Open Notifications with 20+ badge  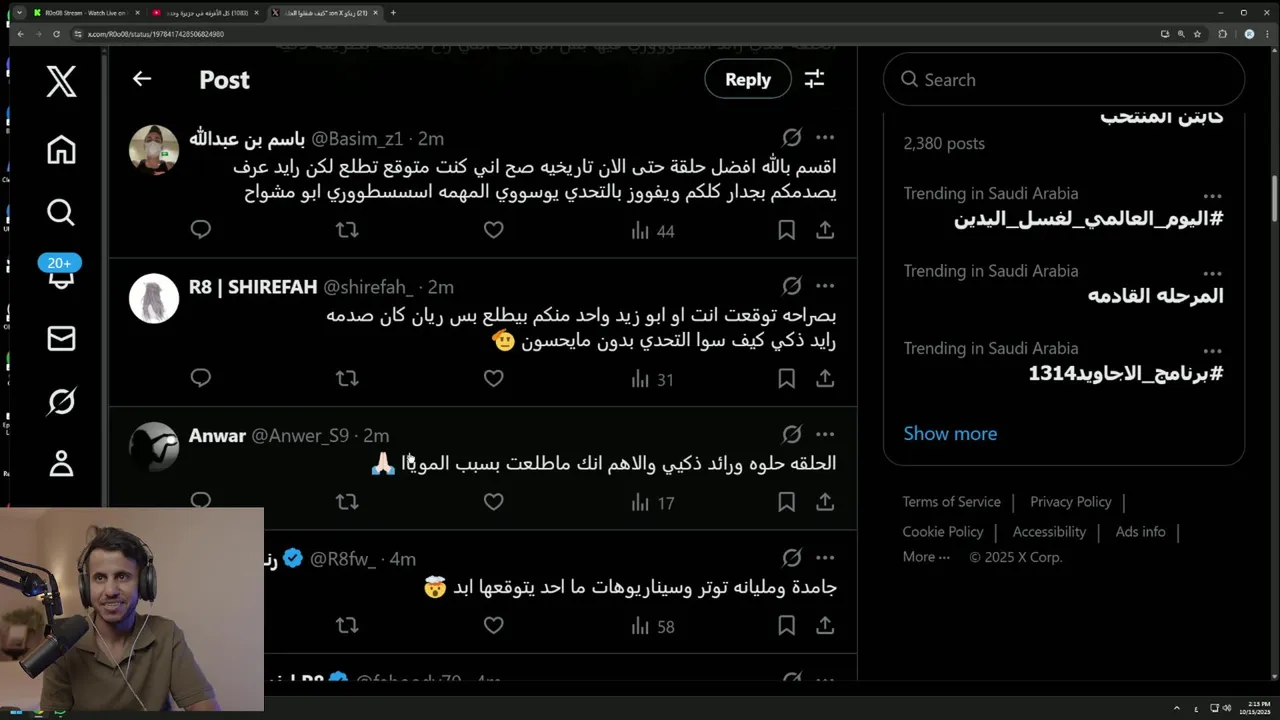point(61,273)
